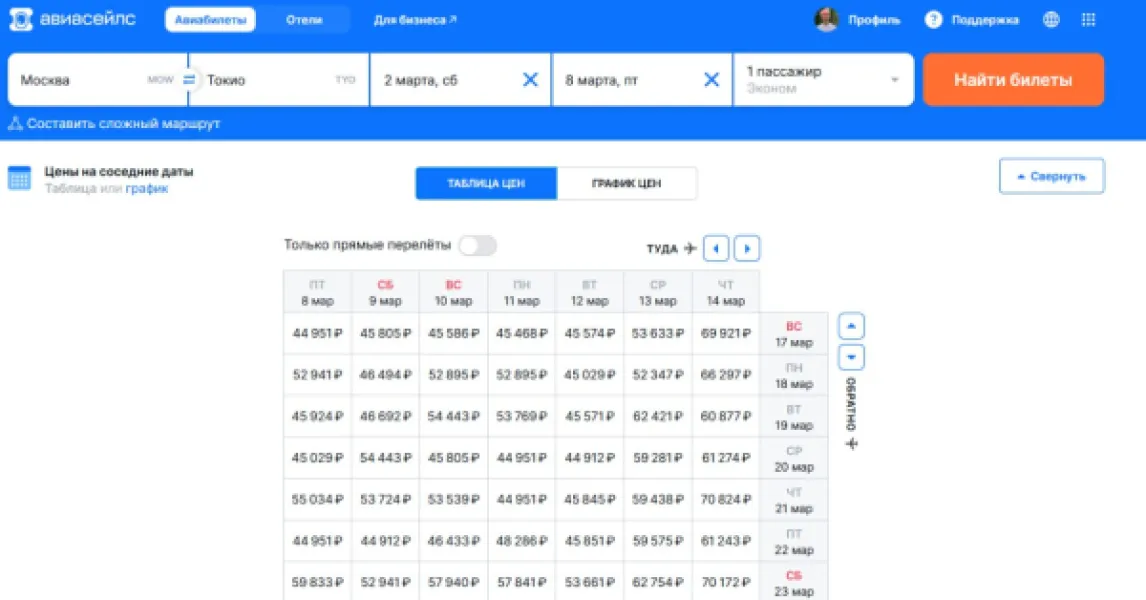Viewport: 1146px width, 600px height.
Task: Open the support question mark icon
Action: pos(933,20)
